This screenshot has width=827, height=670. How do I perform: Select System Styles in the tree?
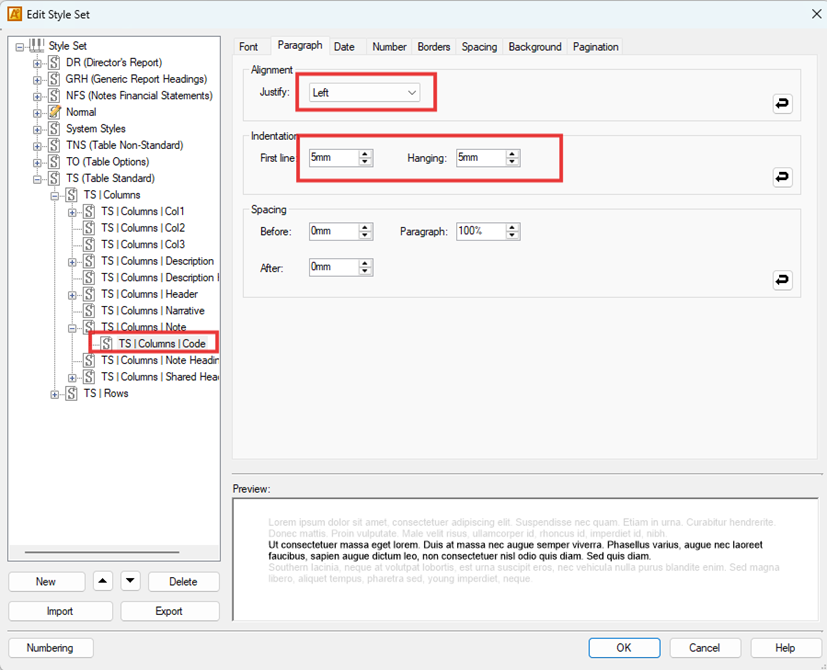[x=95, y=129]
